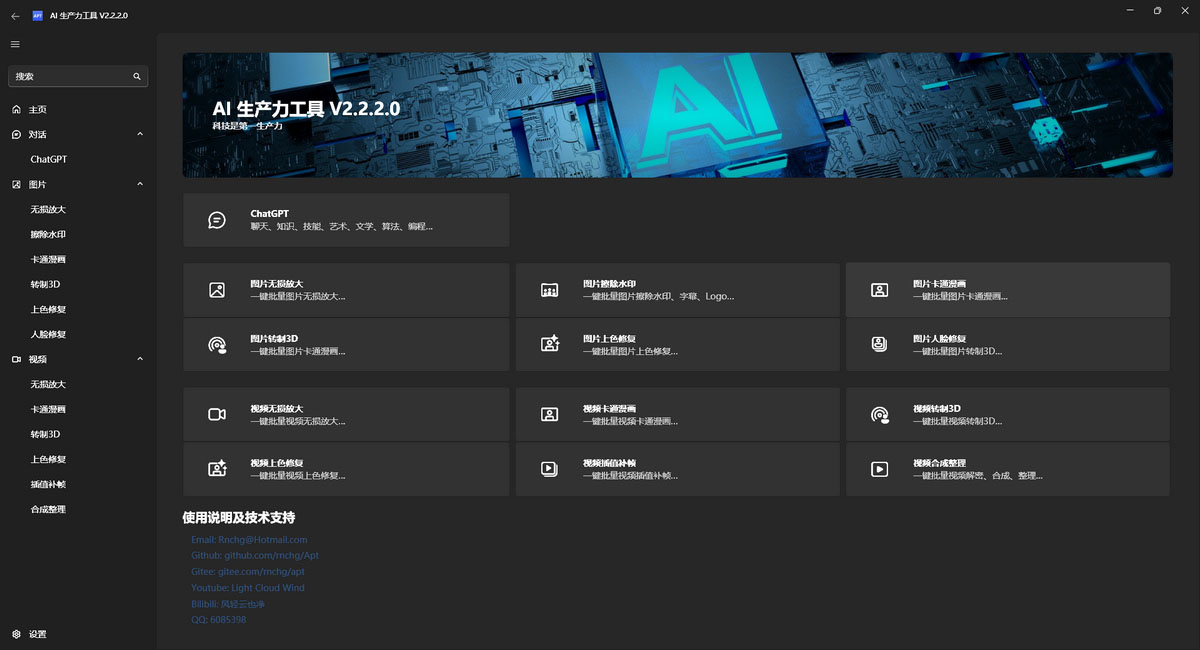This screenshot has width=1200, height=650.
Task: Select the 视频合成整理 video compose icon
Action: click(879, 468)
